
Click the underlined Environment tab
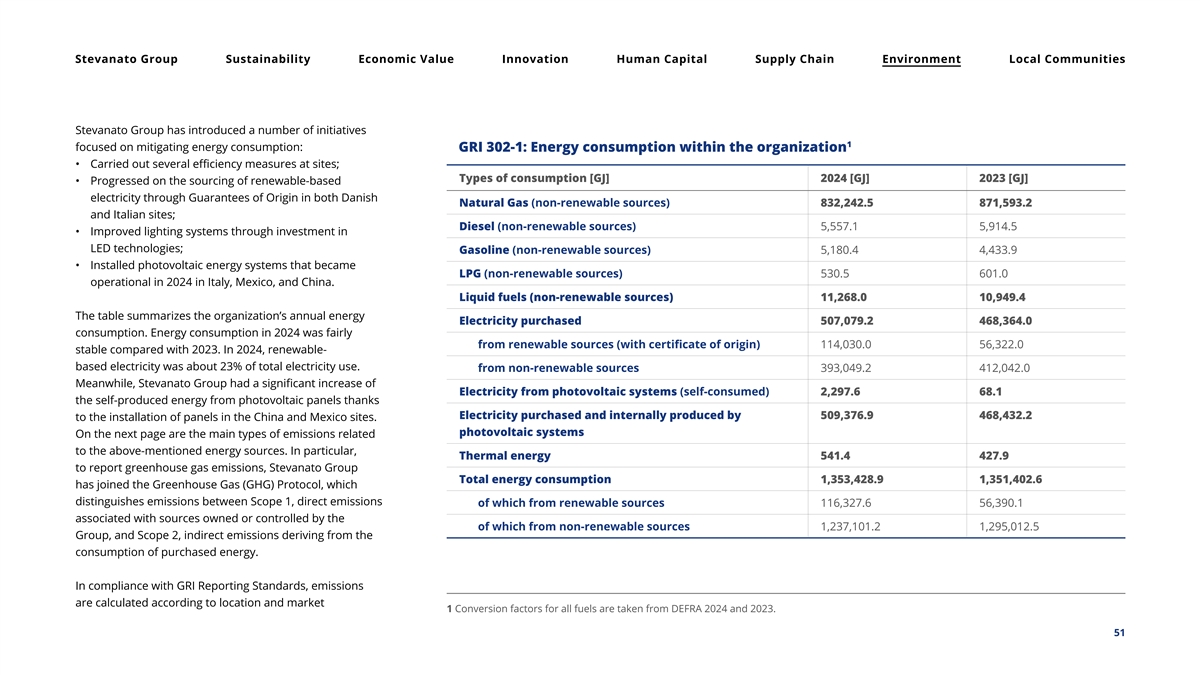pyautogui.click(x=921, y=59)
